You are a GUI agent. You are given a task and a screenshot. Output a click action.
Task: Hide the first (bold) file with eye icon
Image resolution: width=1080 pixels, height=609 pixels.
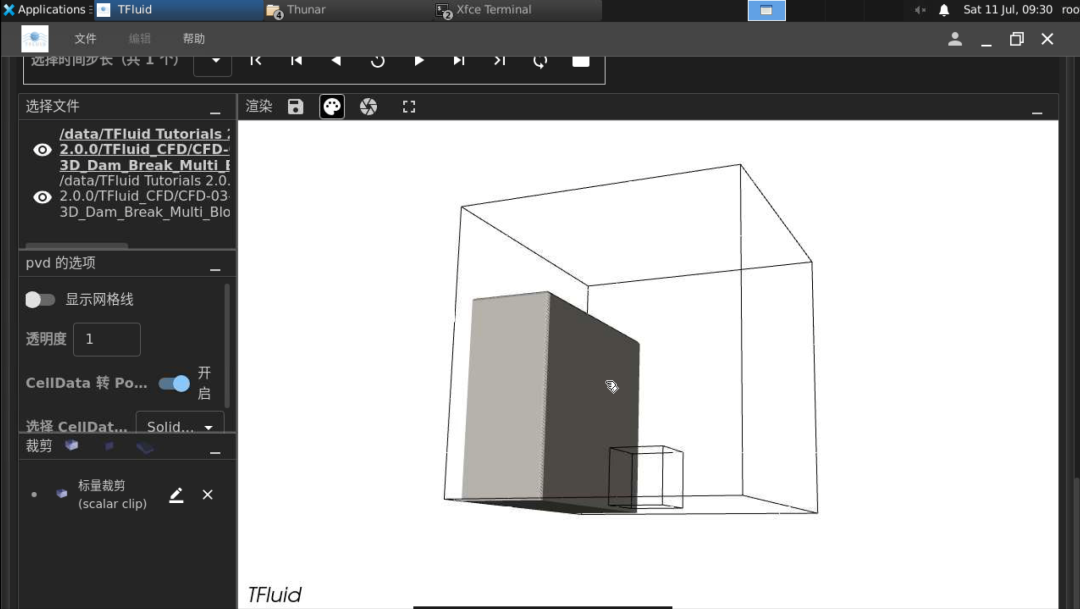[x=43, y=149]
